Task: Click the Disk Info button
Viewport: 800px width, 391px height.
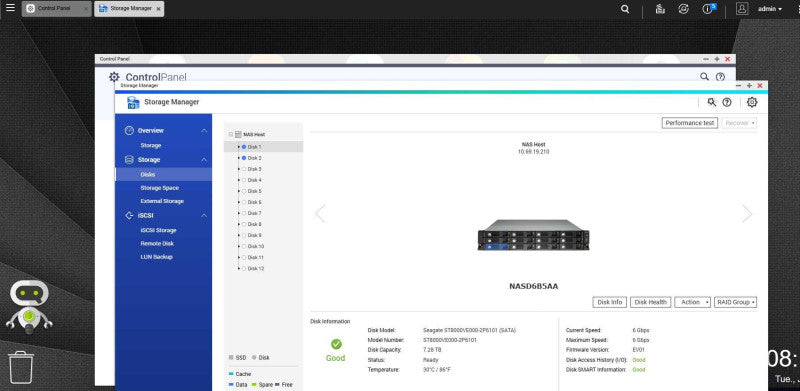Action: pyautogui.click(x=610, y=302)
